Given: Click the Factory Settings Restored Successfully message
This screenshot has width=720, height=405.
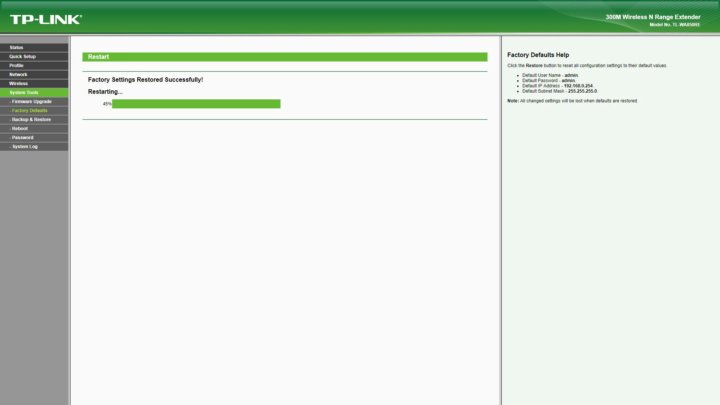Looking at the screenshot, I should tap(145, 79).
